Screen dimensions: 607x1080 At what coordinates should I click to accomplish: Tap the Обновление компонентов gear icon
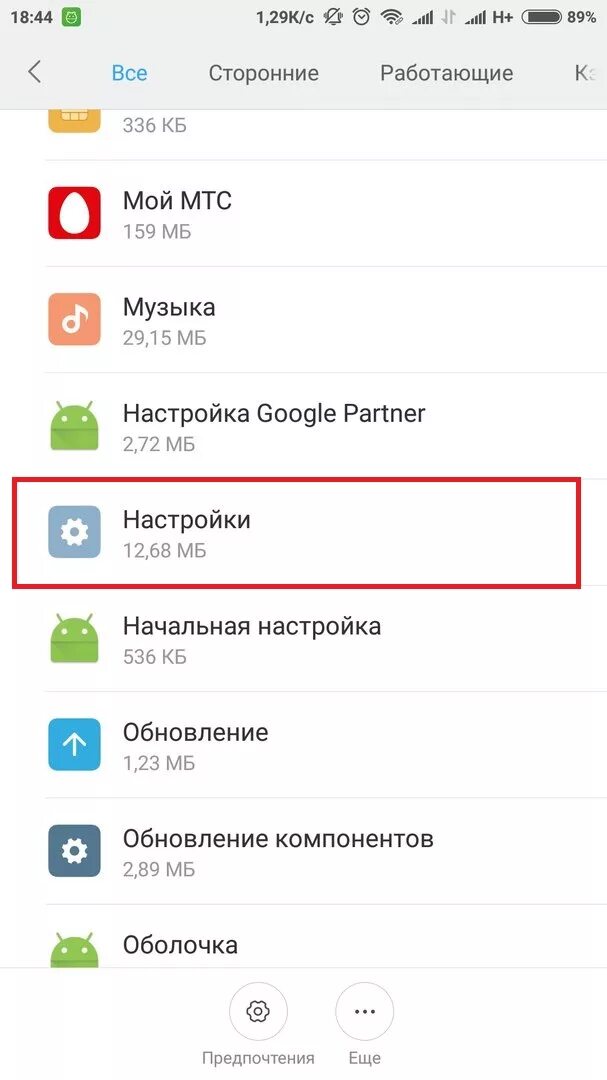coord(74,851)
